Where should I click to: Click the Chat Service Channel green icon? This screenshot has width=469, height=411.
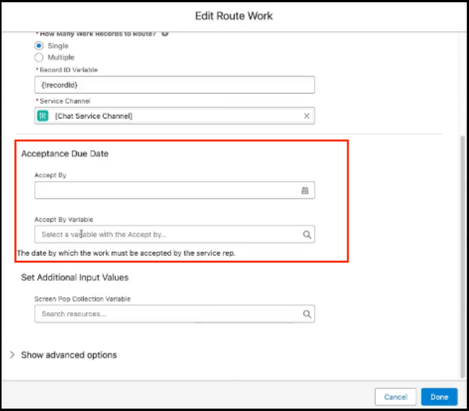[43, 116]
